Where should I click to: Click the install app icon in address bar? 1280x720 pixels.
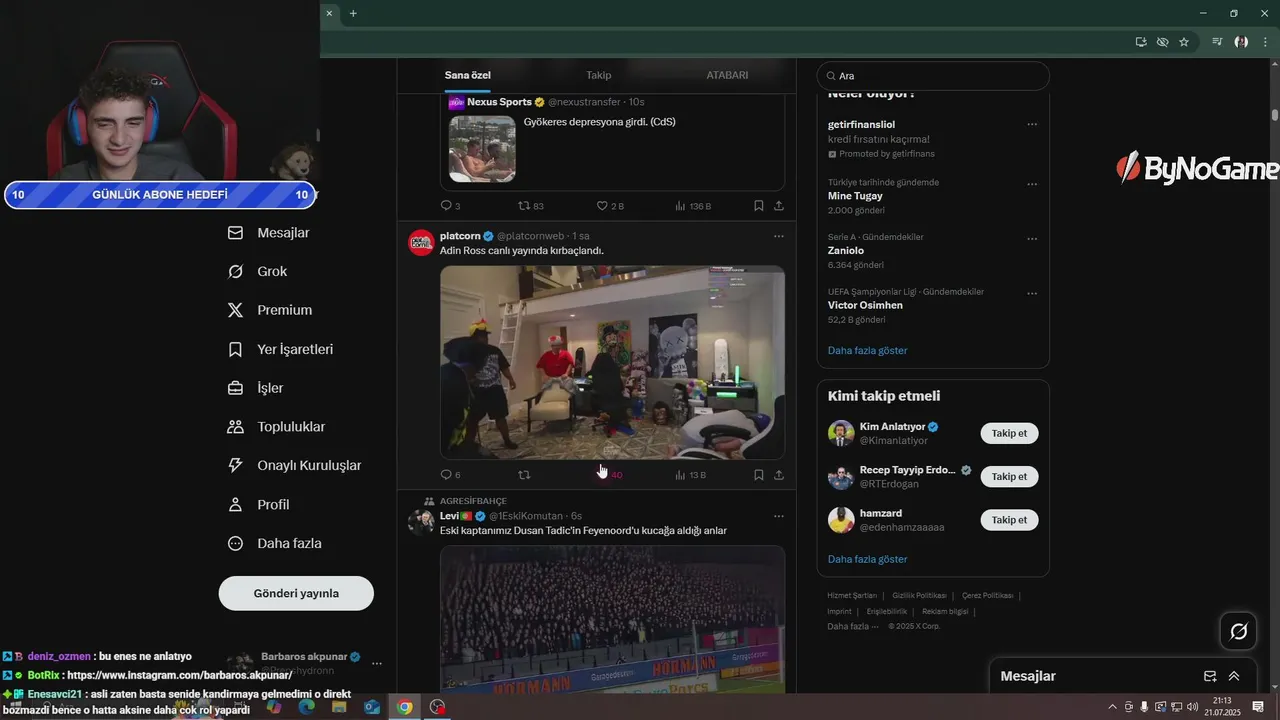(1141, 42)
